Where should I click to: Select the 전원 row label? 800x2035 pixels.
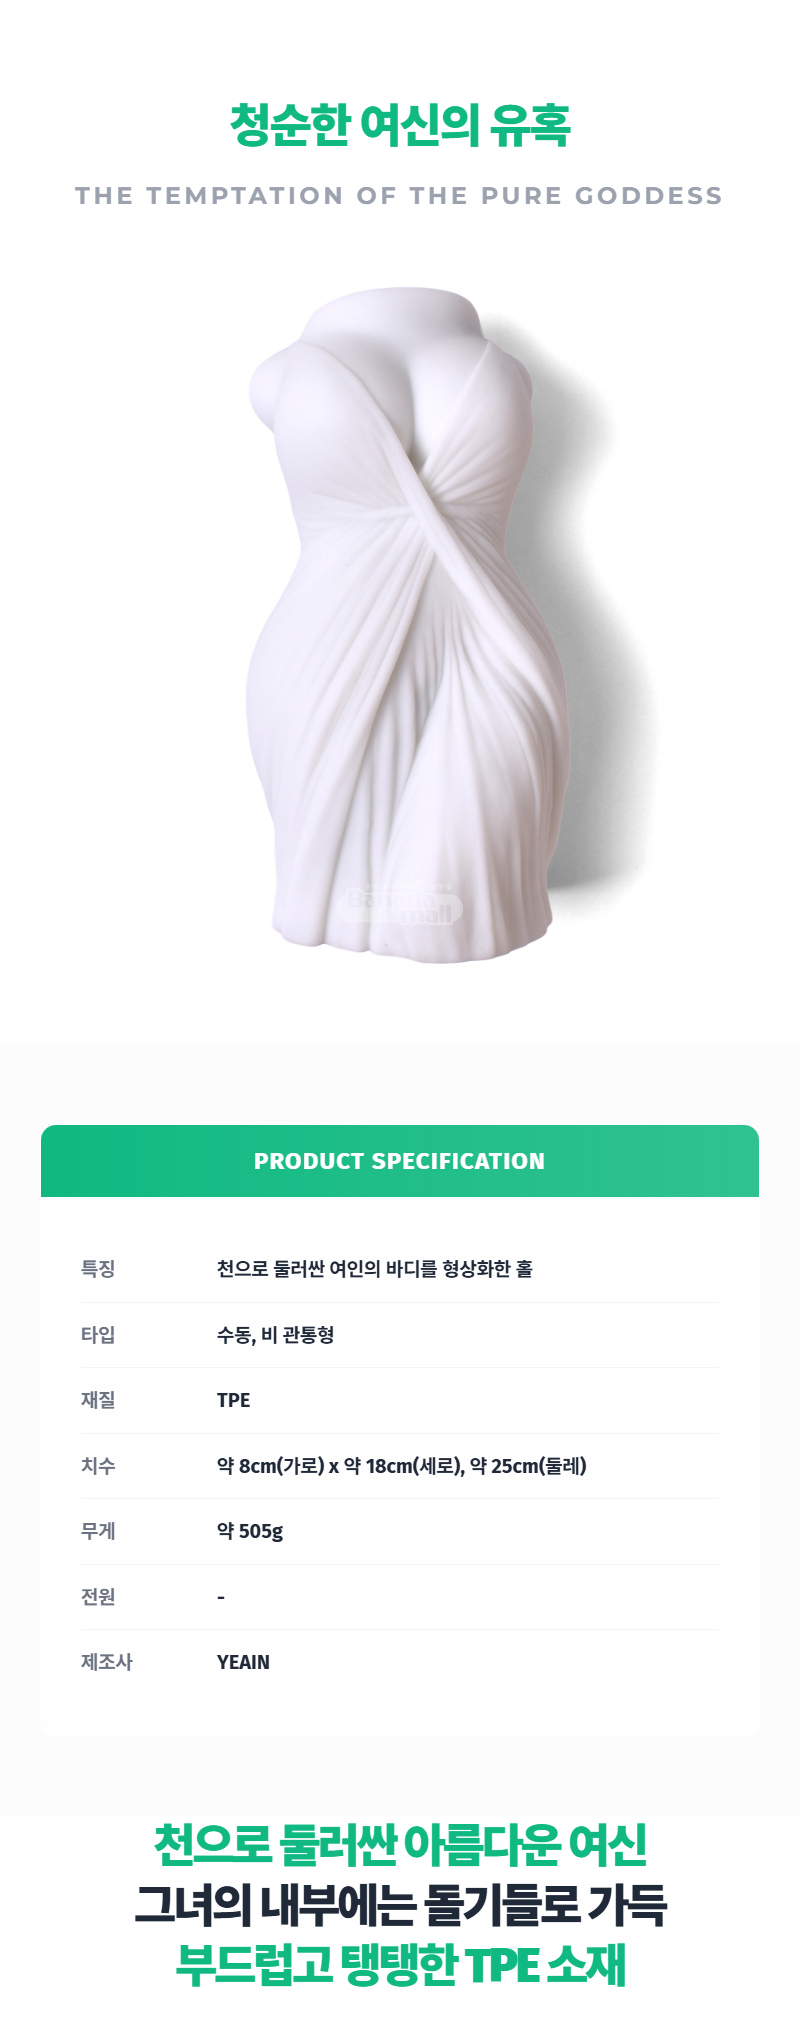98,1597
